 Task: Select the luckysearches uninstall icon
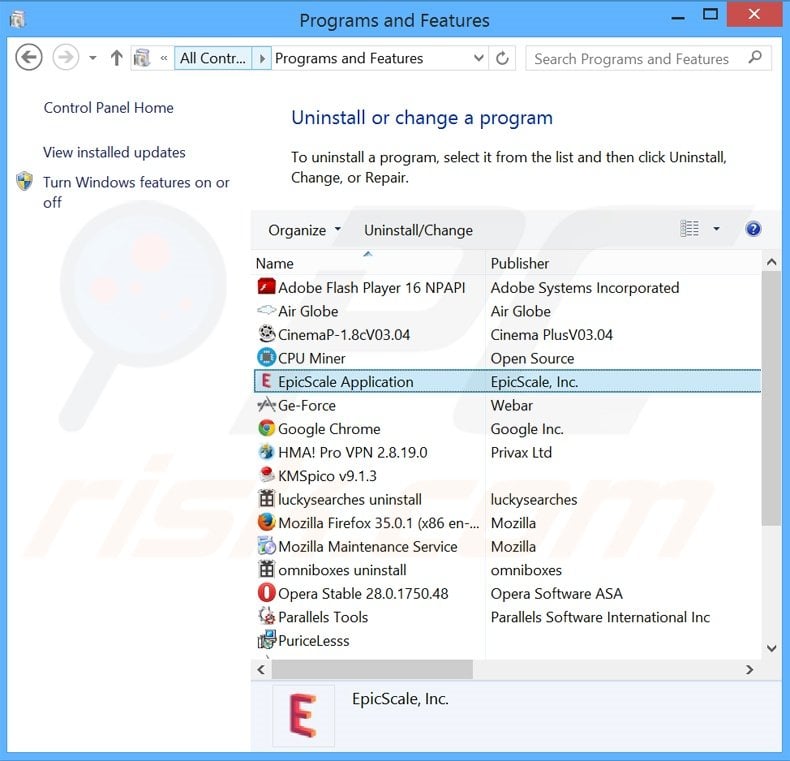coord(266,499)
